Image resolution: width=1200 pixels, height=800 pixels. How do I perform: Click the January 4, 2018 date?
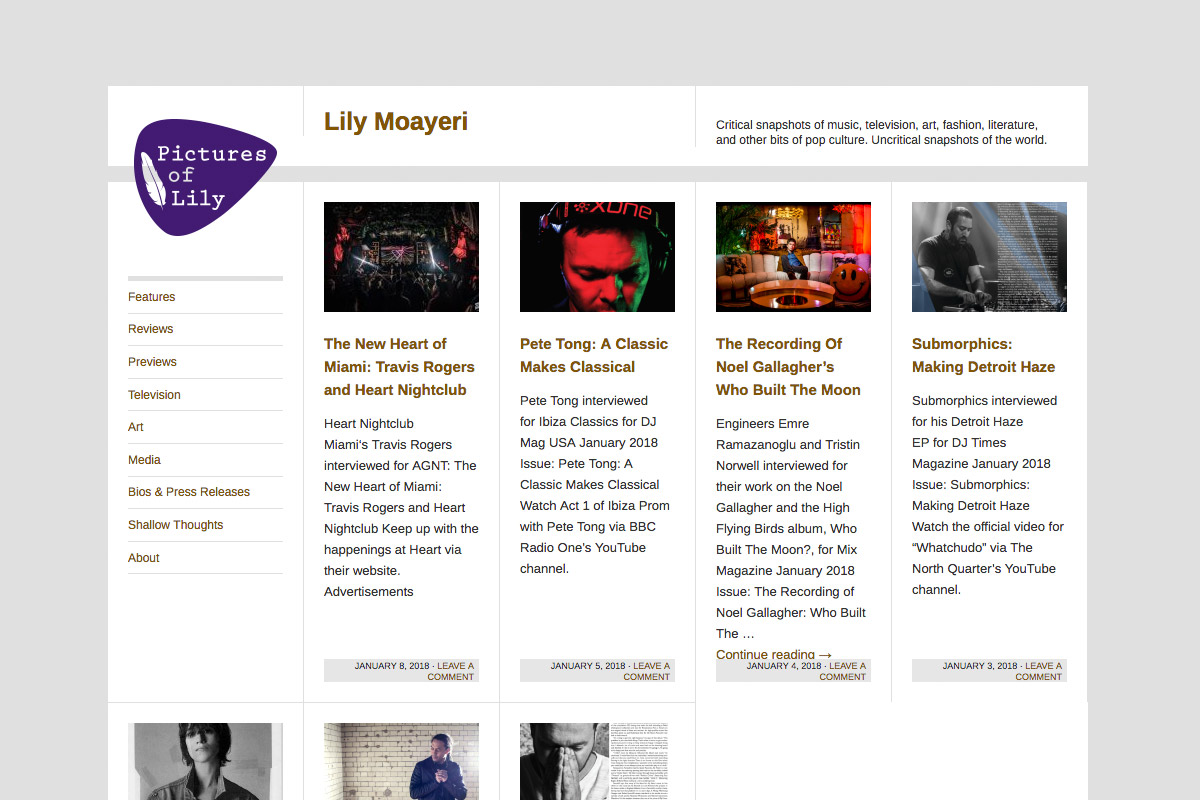[784, 666]
